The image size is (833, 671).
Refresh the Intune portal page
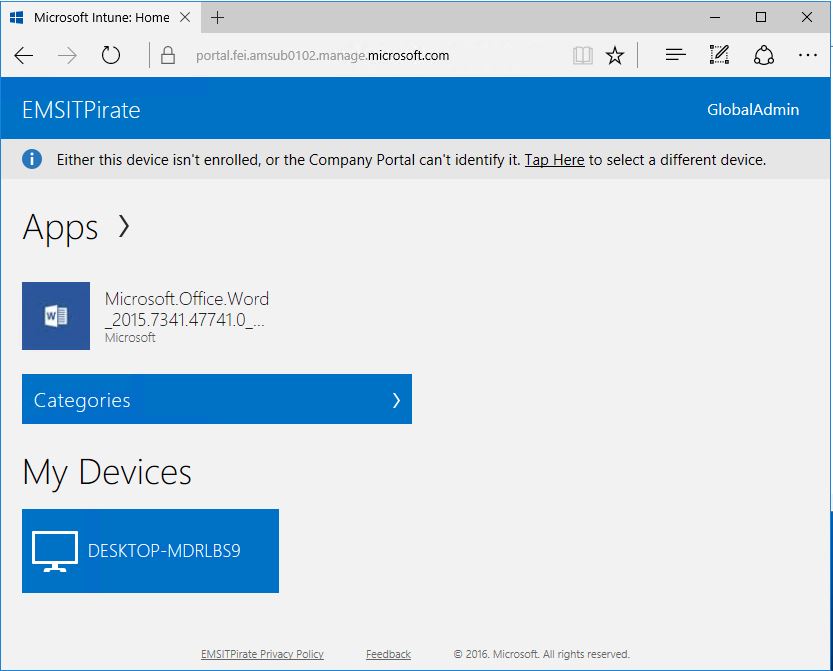pyautogui.click(x=110, y=55)
